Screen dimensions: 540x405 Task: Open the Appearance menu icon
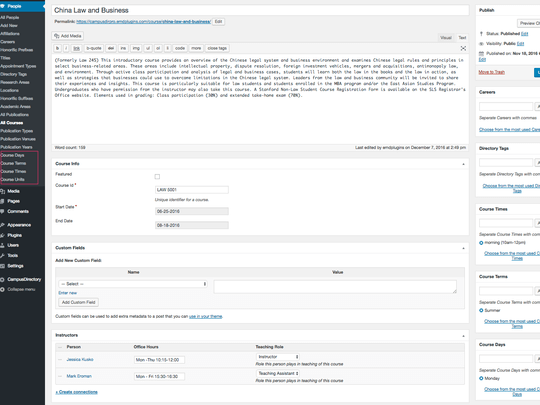[2, 225]
